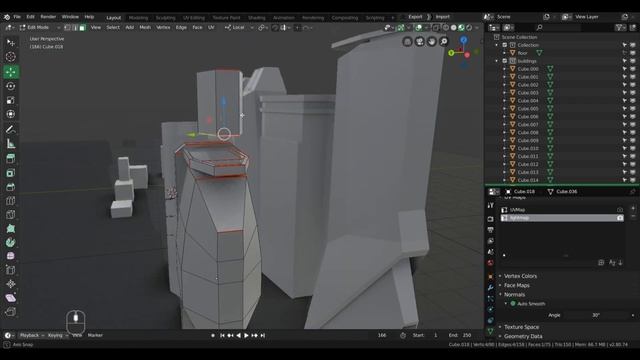The width and height of the screenshot is (640, 360).
Task: Collapse the buildings collection
Action: 497,61
